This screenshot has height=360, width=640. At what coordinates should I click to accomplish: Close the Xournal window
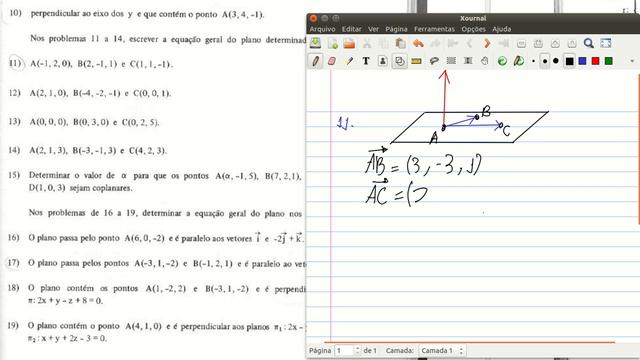click(x=313, y=18)
